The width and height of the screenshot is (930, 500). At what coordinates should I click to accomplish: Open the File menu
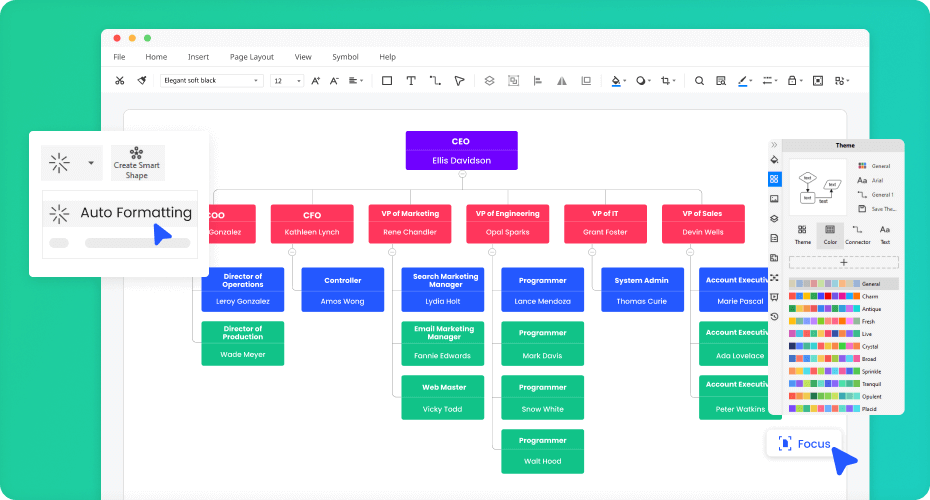click(119, 57)
